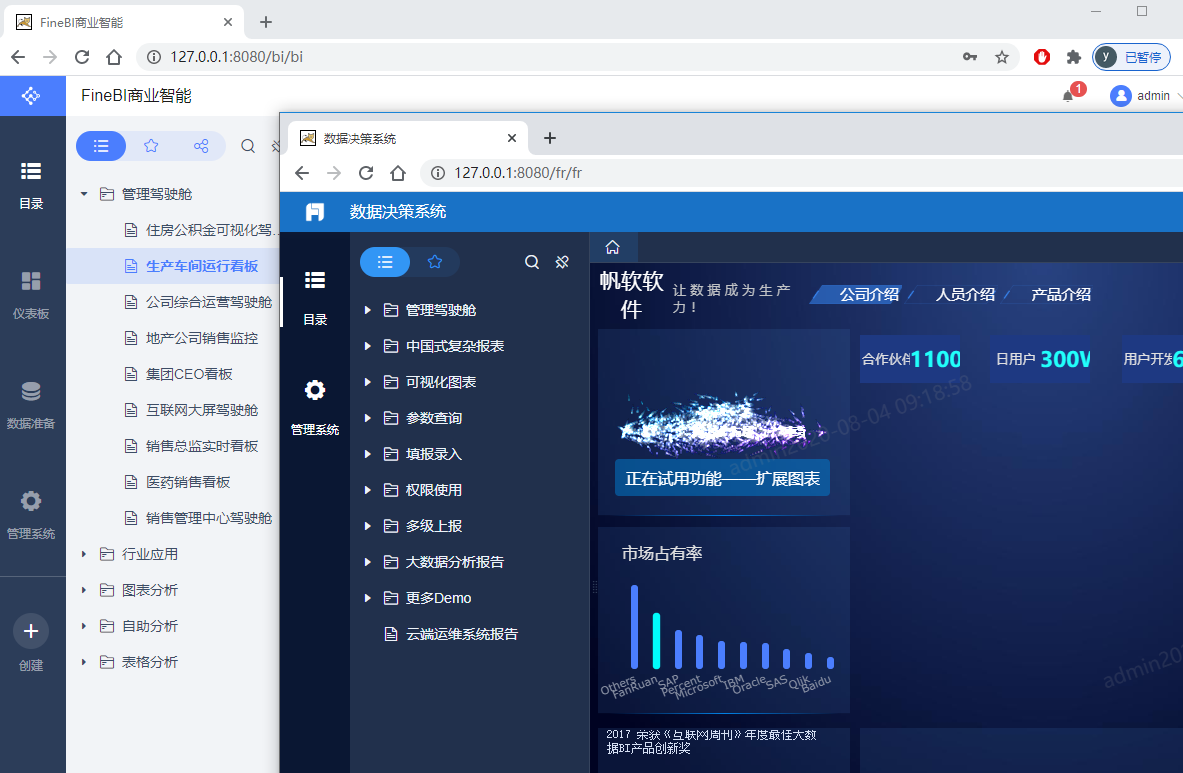Click the notification bell icon
Screen dimensions: 1183x773
(1068, 96)
